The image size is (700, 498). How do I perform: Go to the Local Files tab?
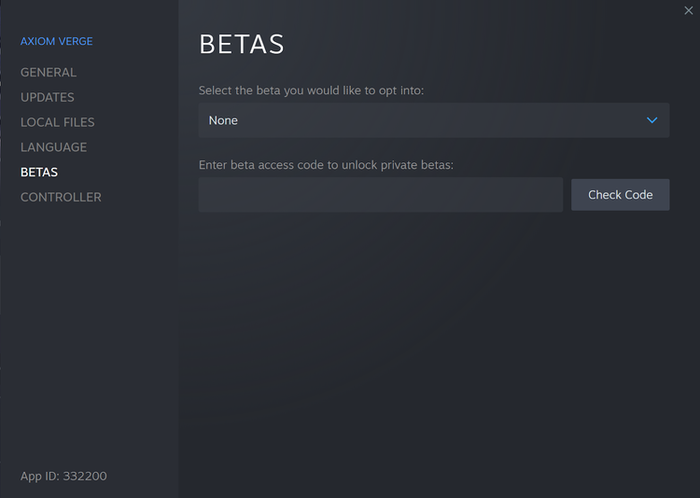(x=57, y=122)
